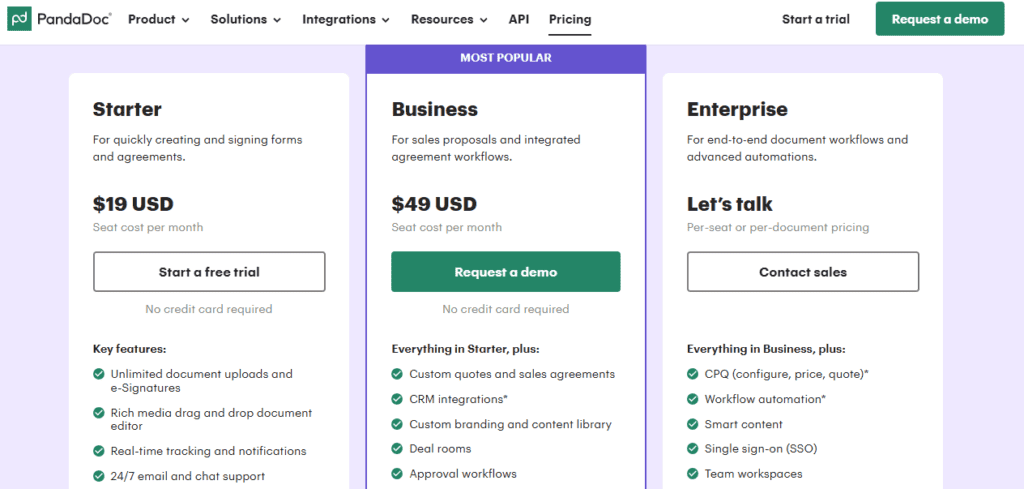Click the PandaDoc logo icon
The image size is (1024, 489).
19,19
